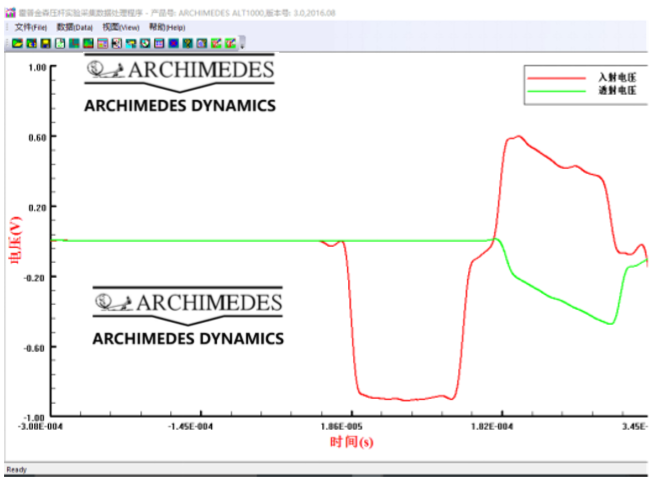Click the red line swatch in legend
Image resolution: width=654 pixels, height=478 pixels.
[x=556, y=78]
